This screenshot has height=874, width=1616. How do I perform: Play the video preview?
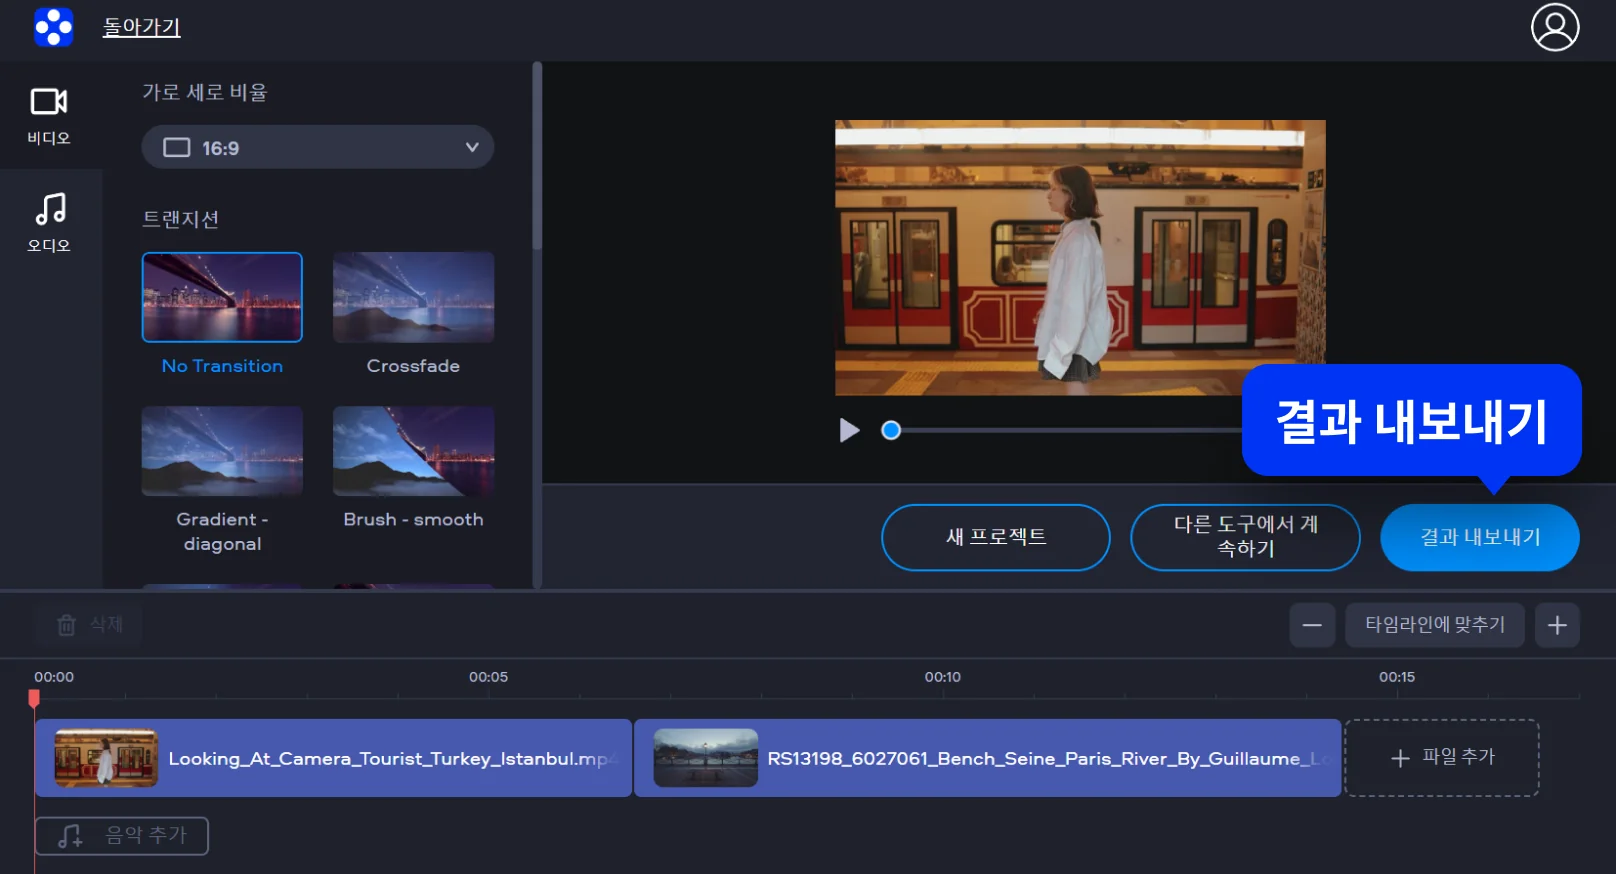pyautogui.click(x=849, y=430)
